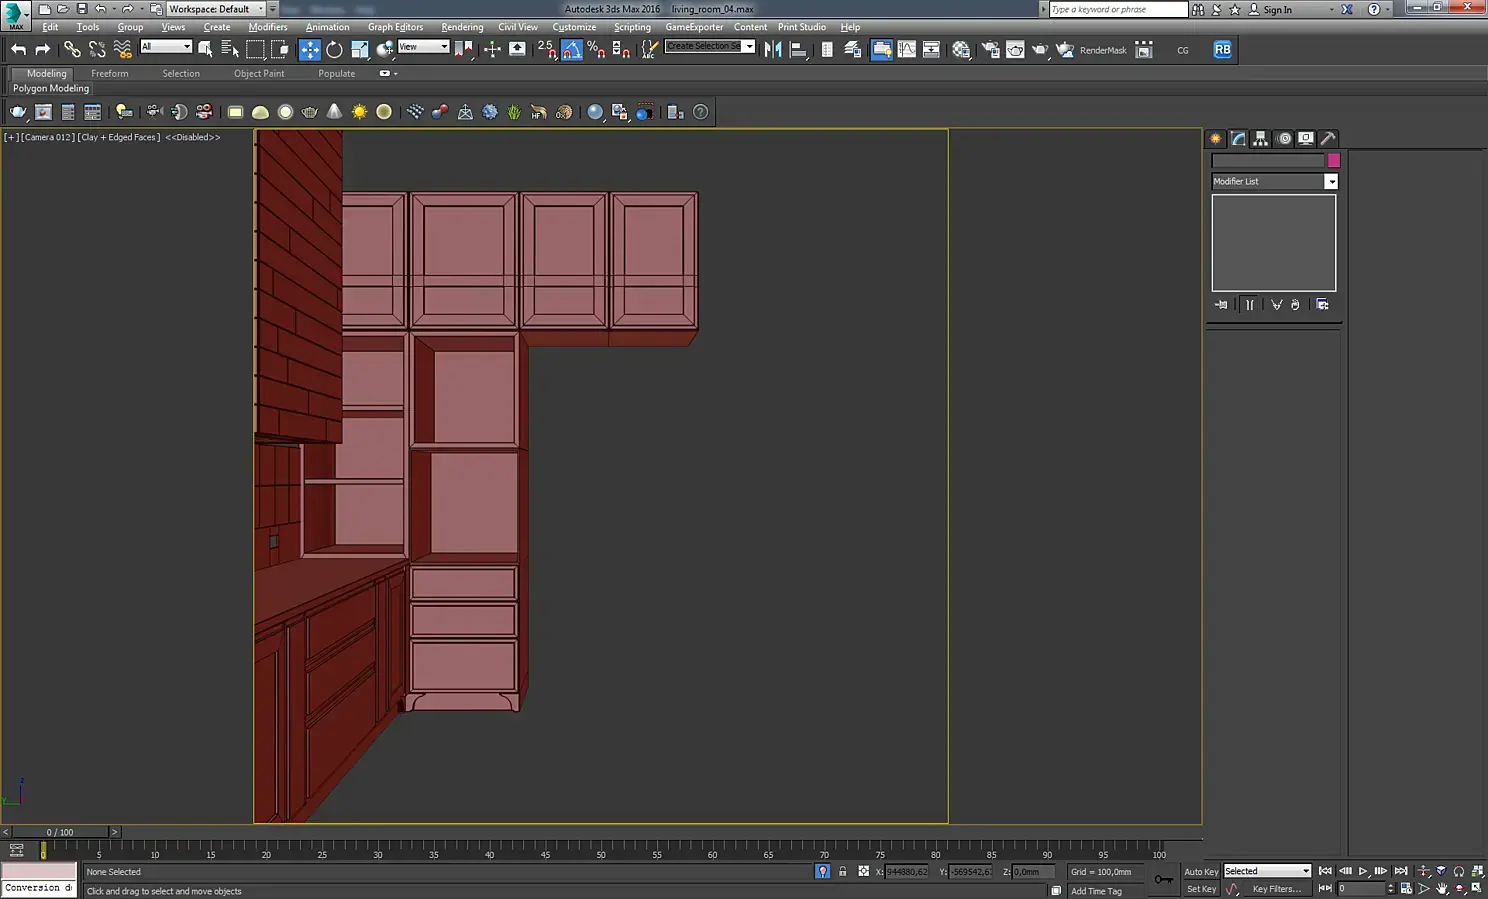
Task: Open the Rendering menu
Action: click(x=462, y=27)
